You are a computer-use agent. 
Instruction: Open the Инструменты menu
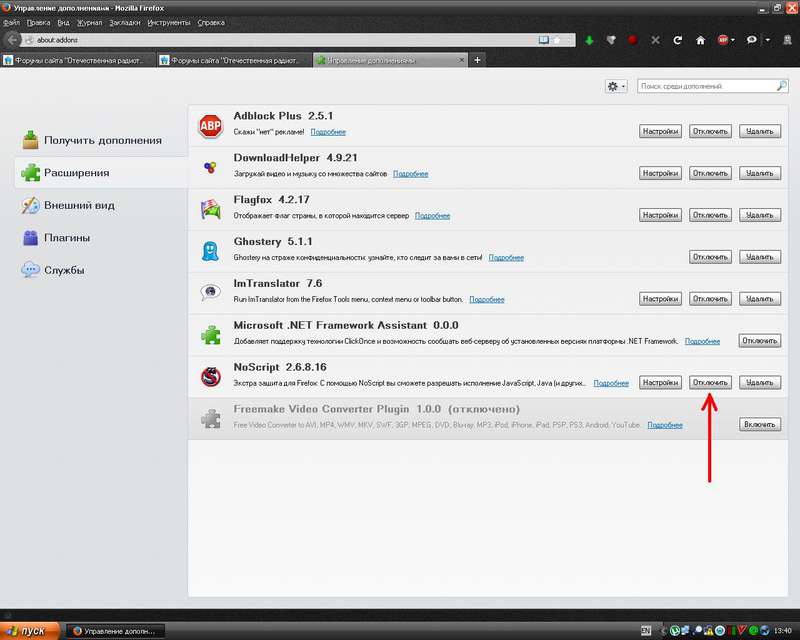click(x=168, y=22)
